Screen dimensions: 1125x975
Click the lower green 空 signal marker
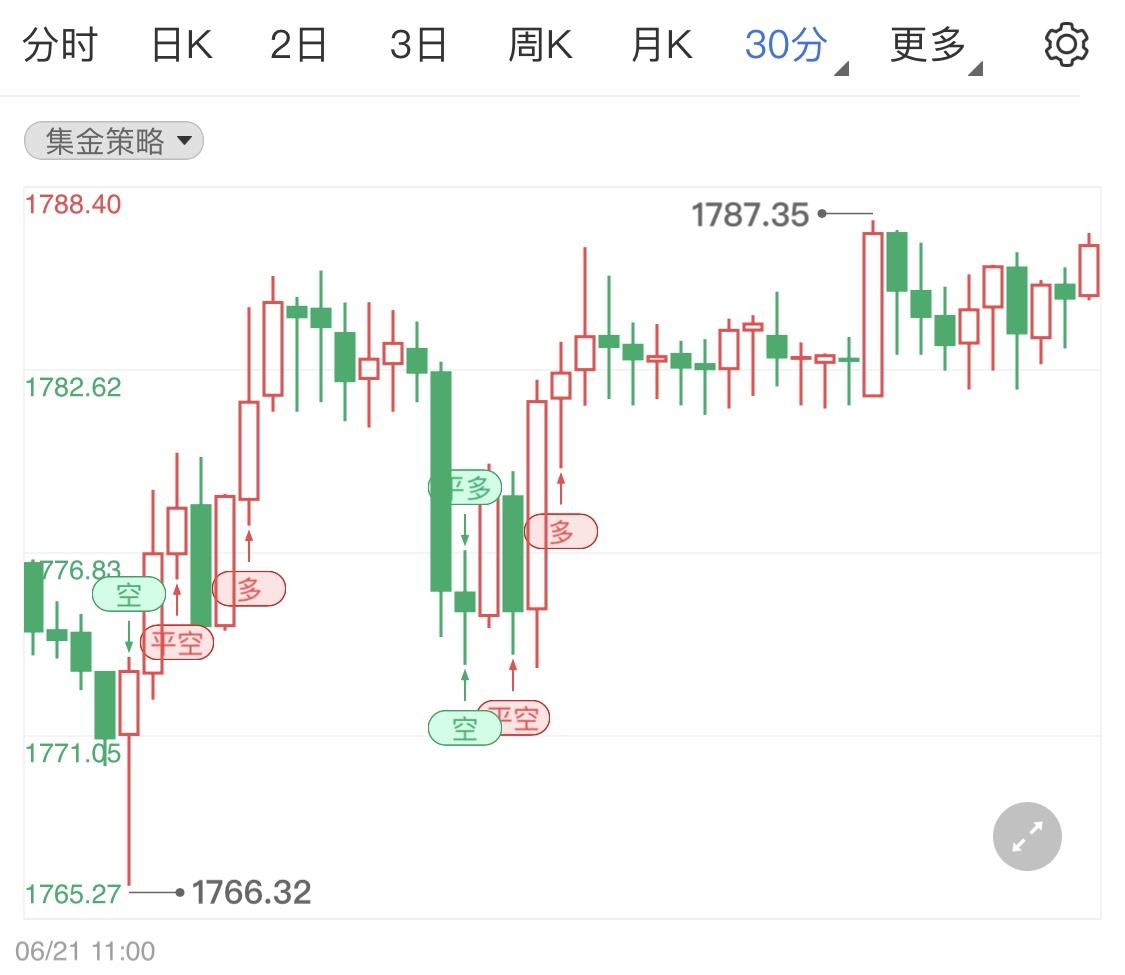click(x=465, y=728)
